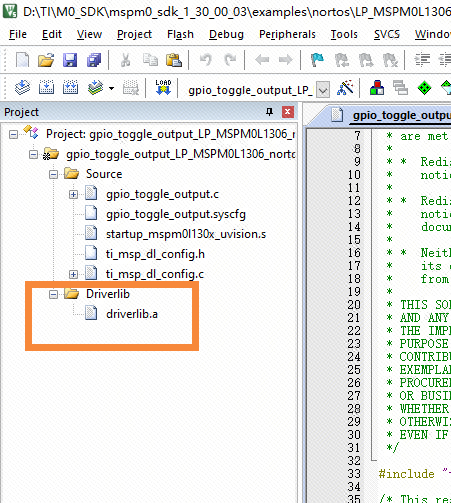451x503 pixels.
Task: Open the Edit menu
Action: tap(52, 34)
